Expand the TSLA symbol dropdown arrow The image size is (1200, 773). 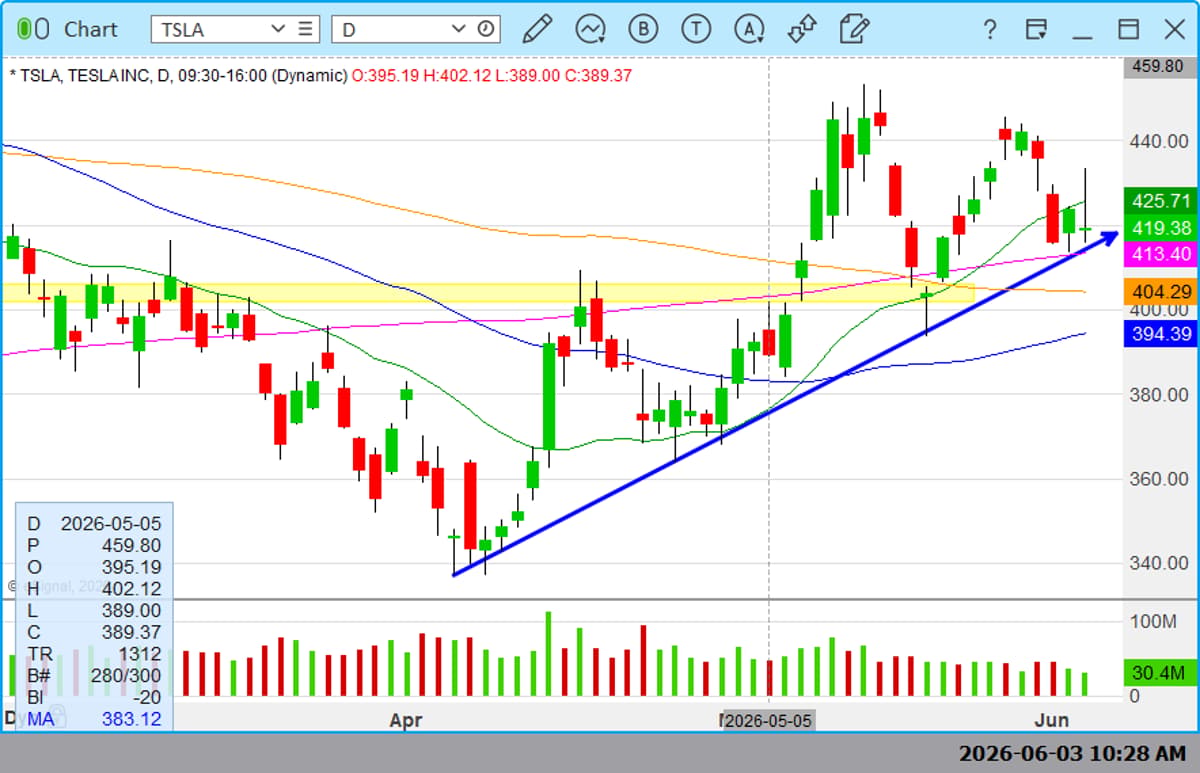coord(278,29)
